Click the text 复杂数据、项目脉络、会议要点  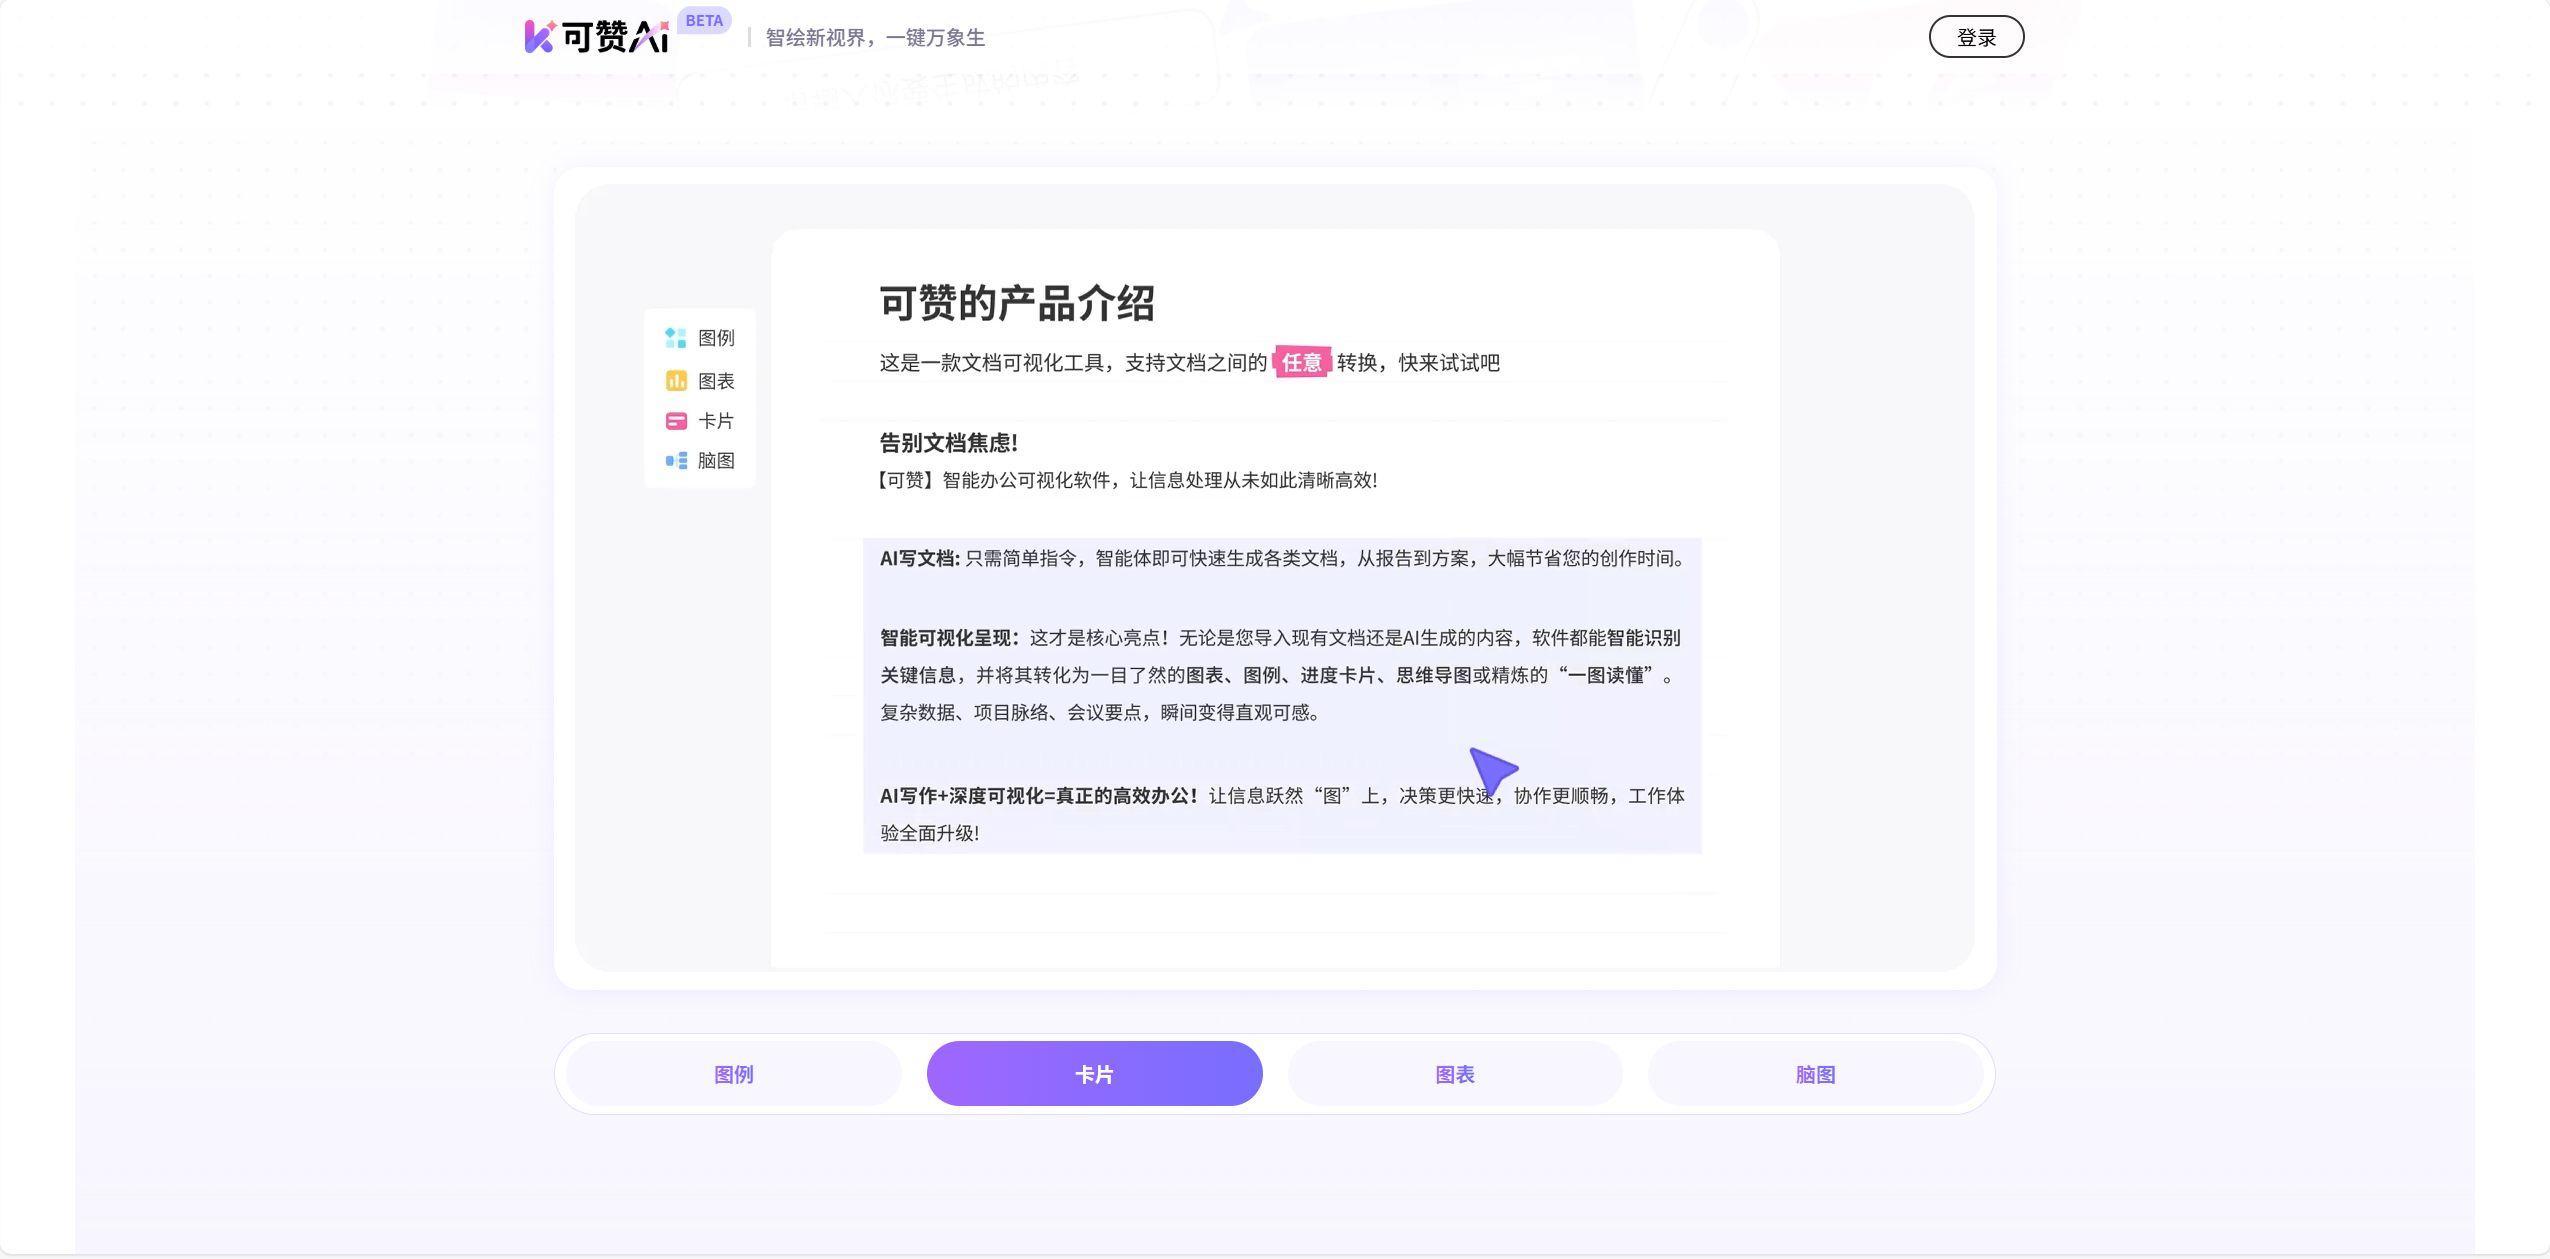1013,713
